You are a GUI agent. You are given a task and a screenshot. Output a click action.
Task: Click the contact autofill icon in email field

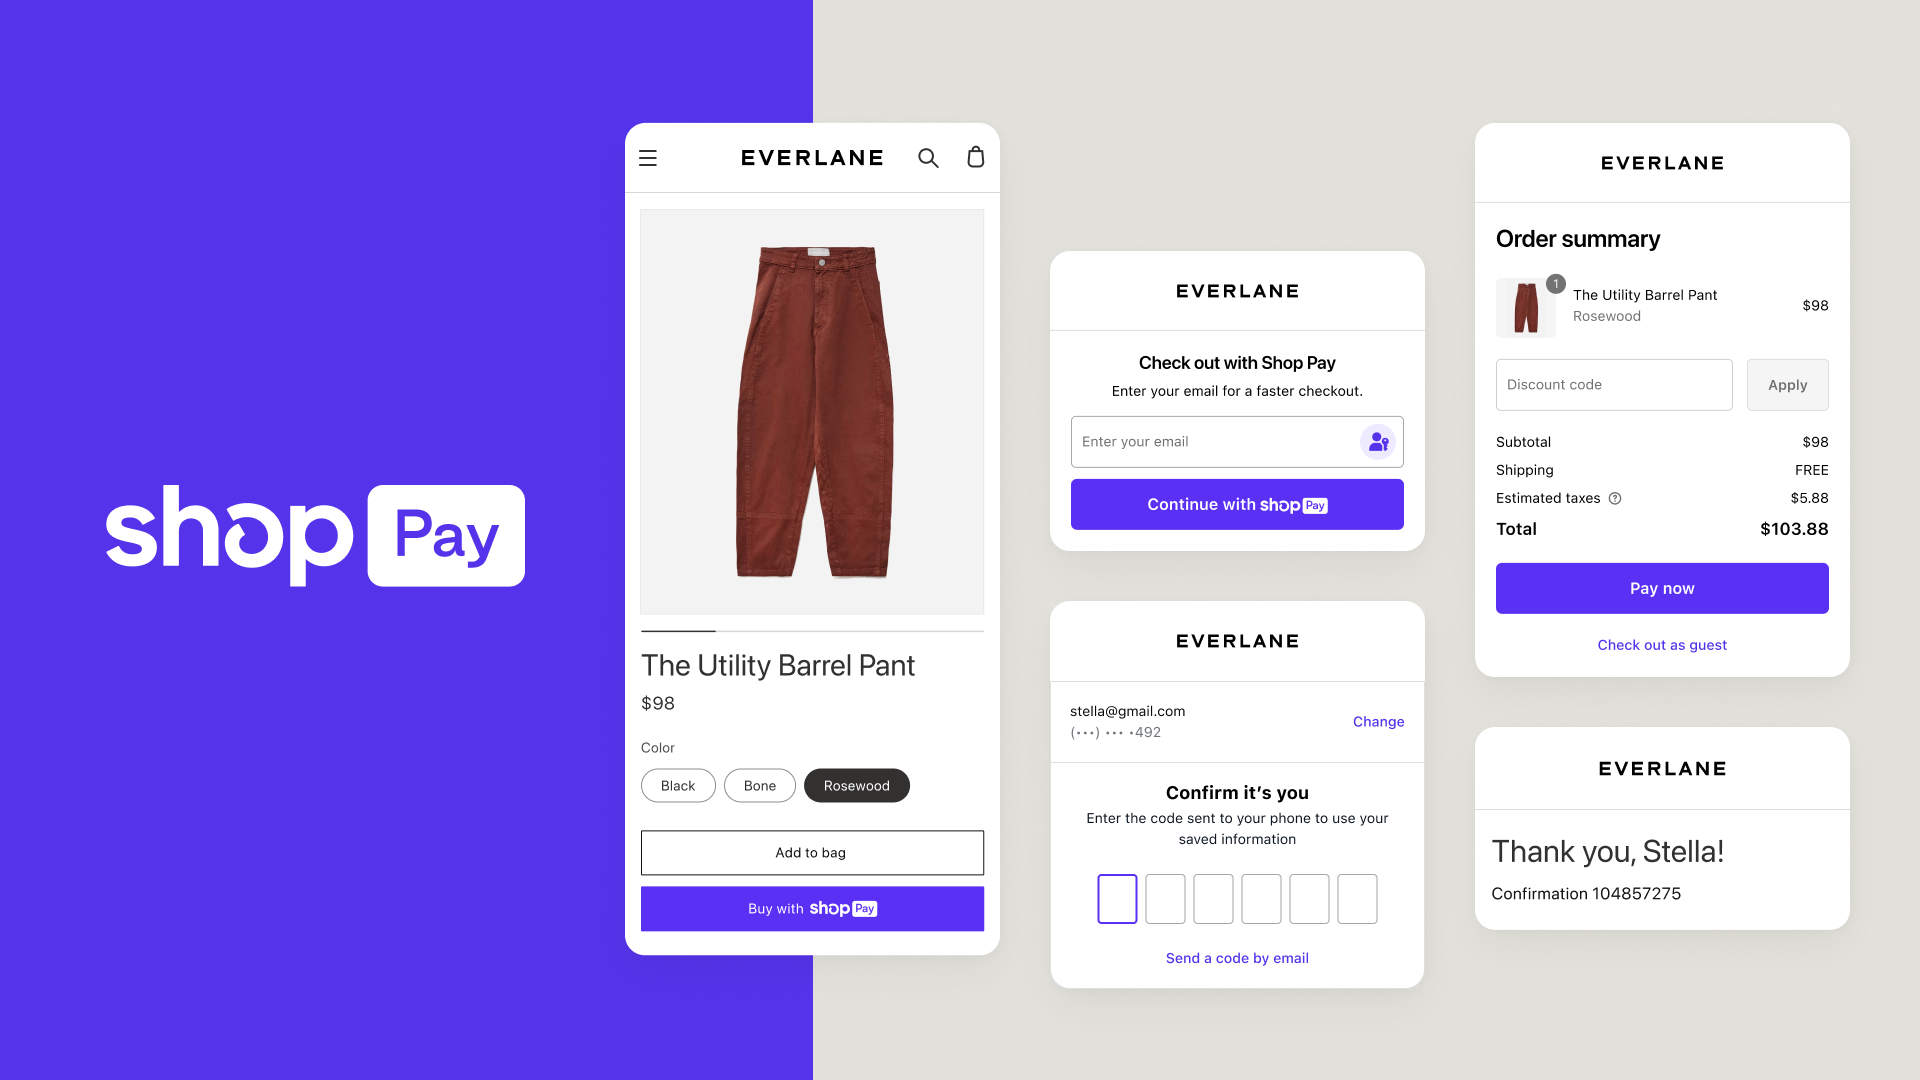point(1377,440)
